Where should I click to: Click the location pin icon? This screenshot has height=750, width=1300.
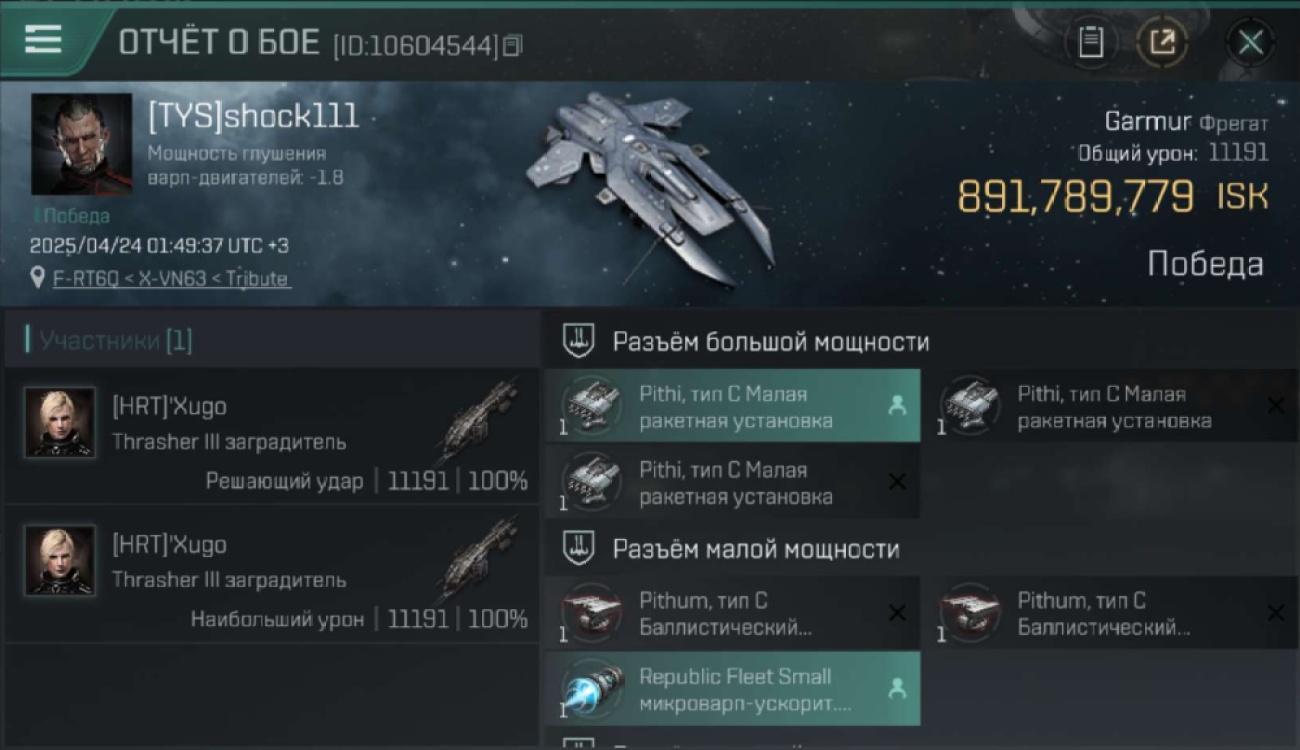click(x=38, y=278)
